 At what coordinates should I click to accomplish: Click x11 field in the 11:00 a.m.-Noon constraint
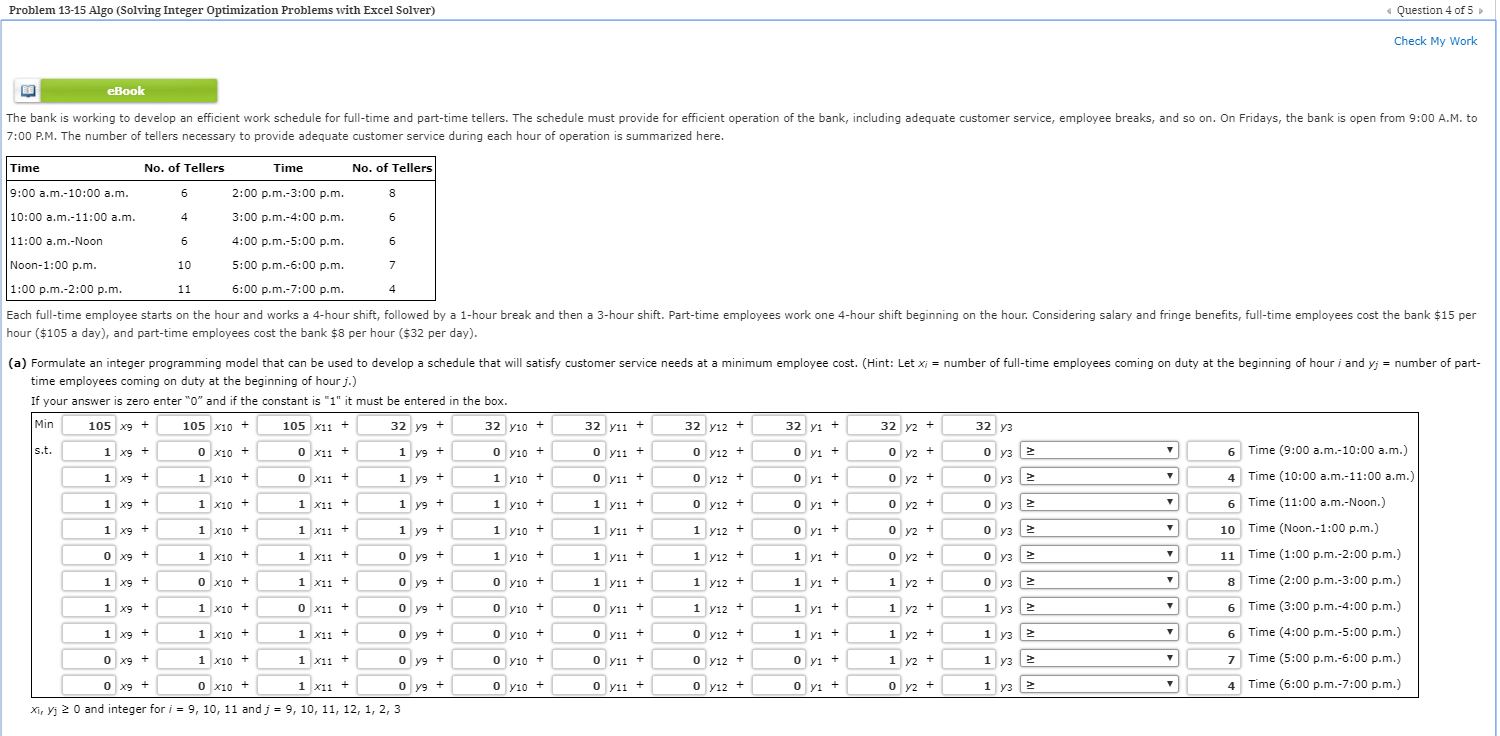pyautogui.click(x=284, y=503)
